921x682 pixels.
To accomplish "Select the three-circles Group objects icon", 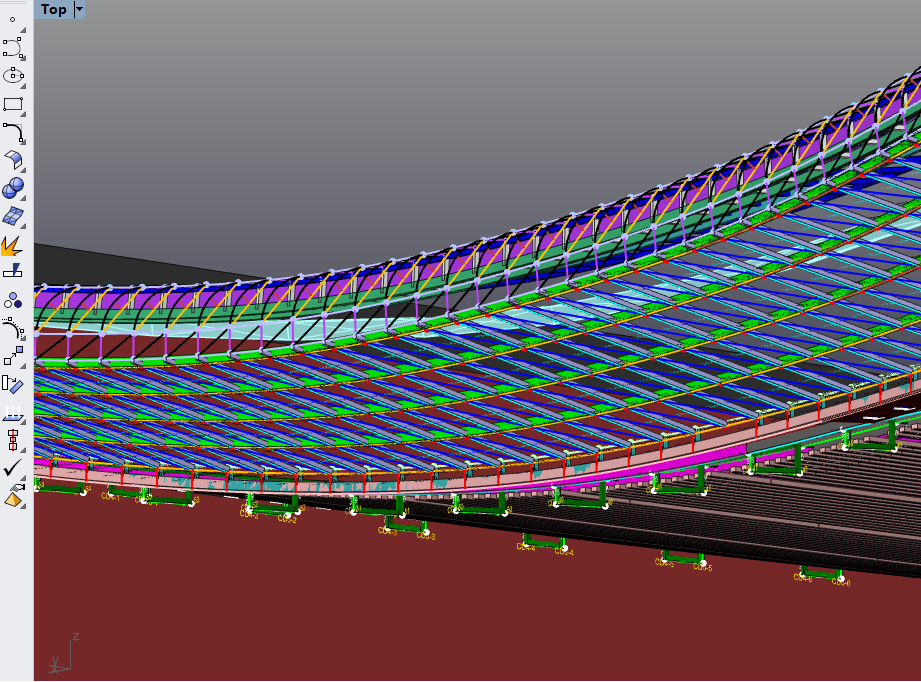I will point(13,300).
